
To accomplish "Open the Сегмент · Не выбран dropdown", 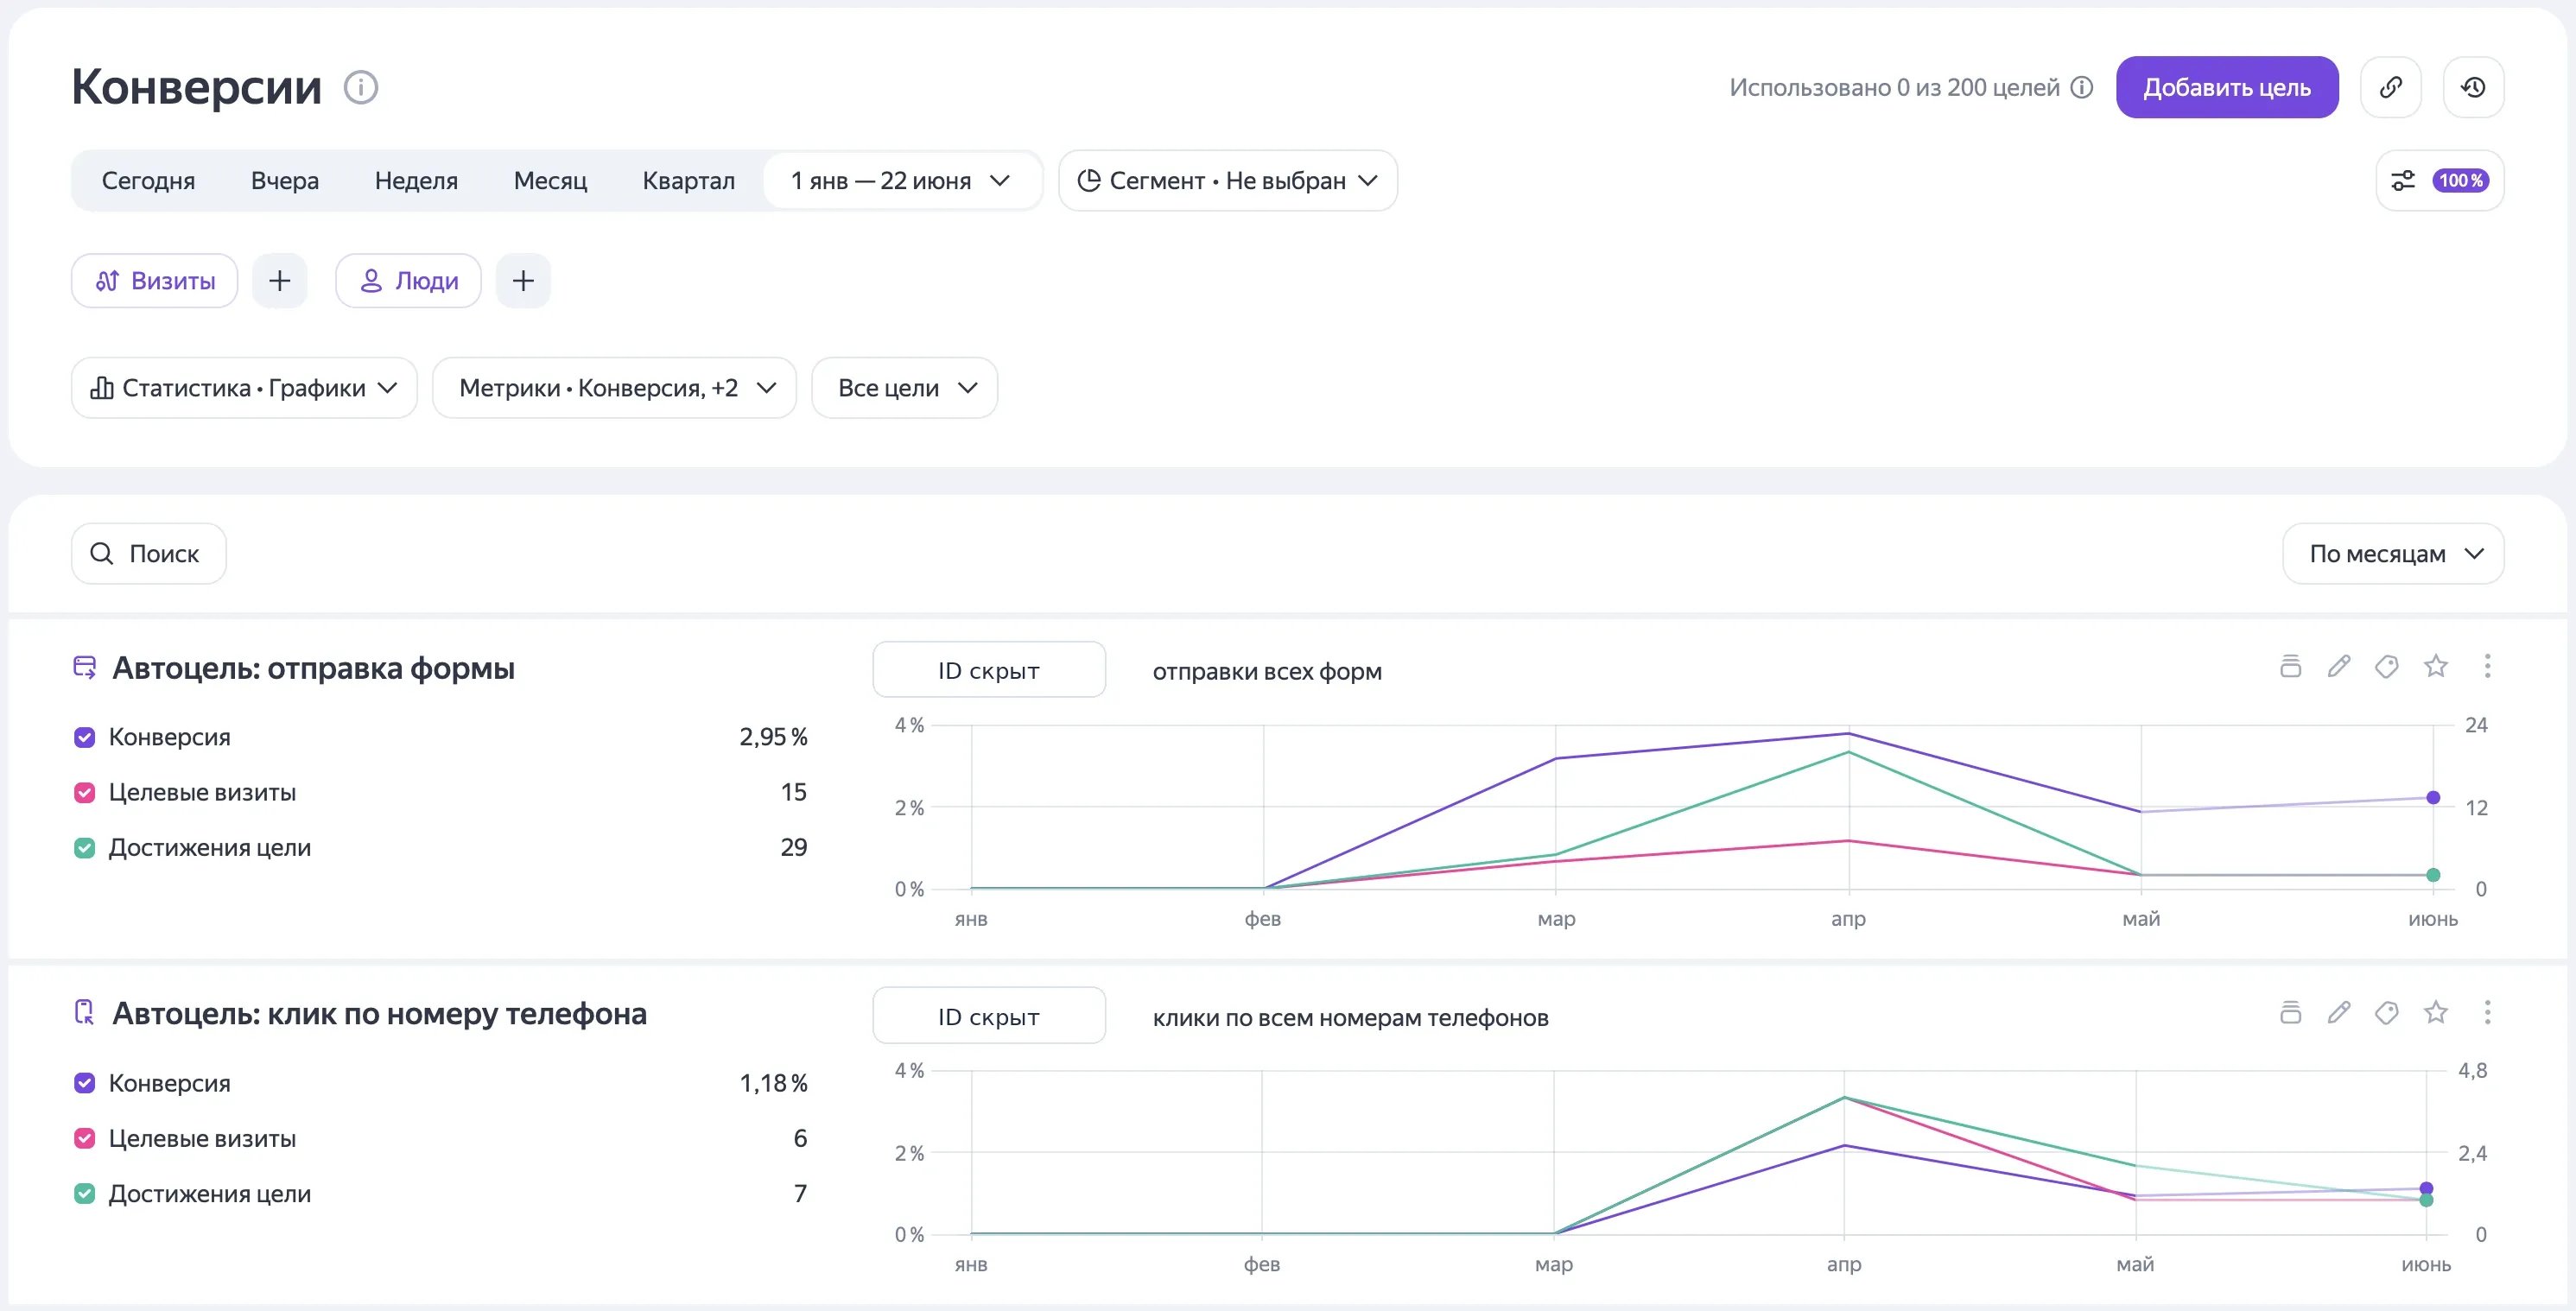I will coord(1227,181).
